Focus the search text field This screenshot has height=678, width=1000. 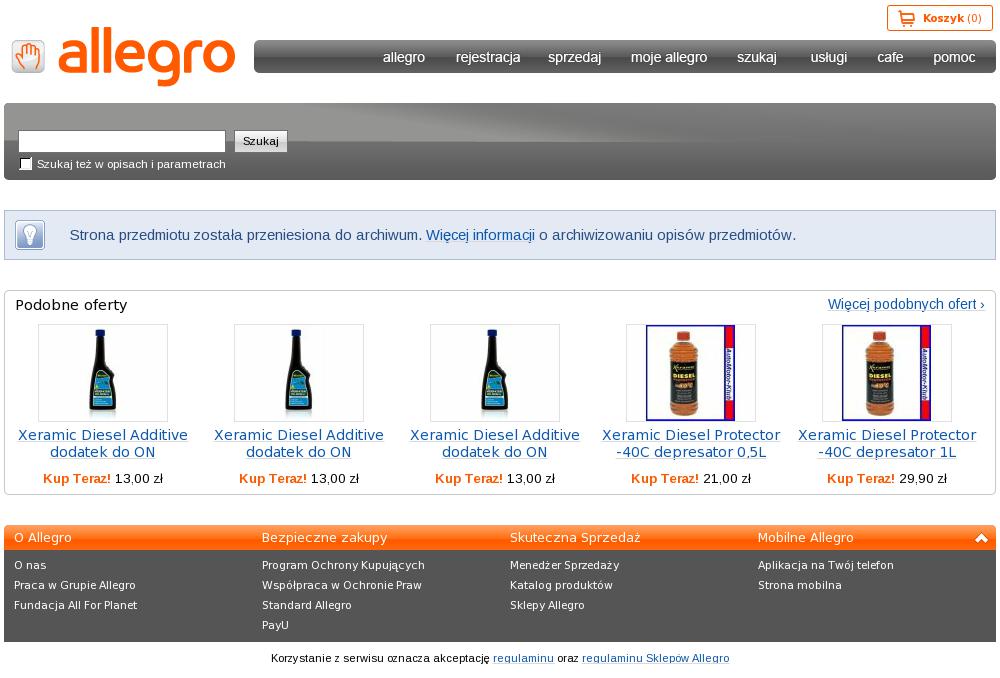[122, 141]
